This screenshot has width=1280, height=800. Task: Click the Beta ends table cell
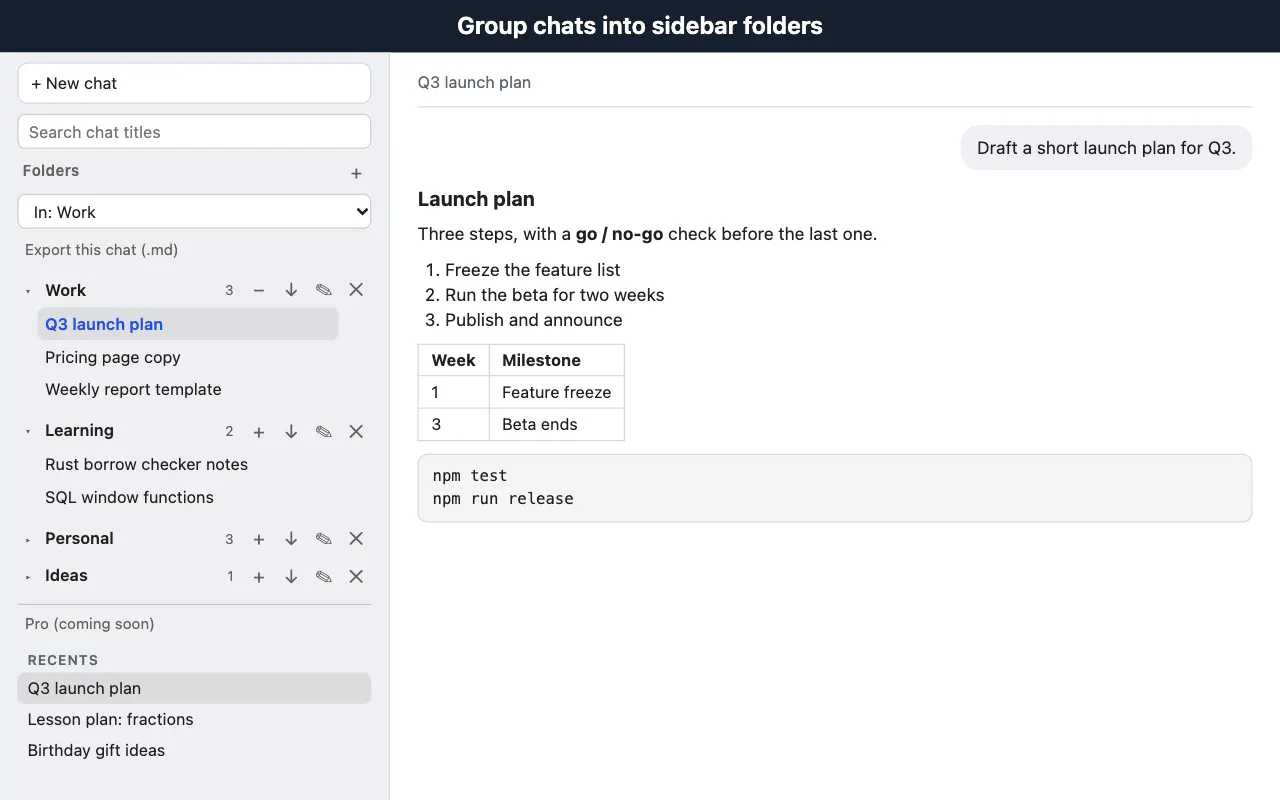click(x=557, y=424)
